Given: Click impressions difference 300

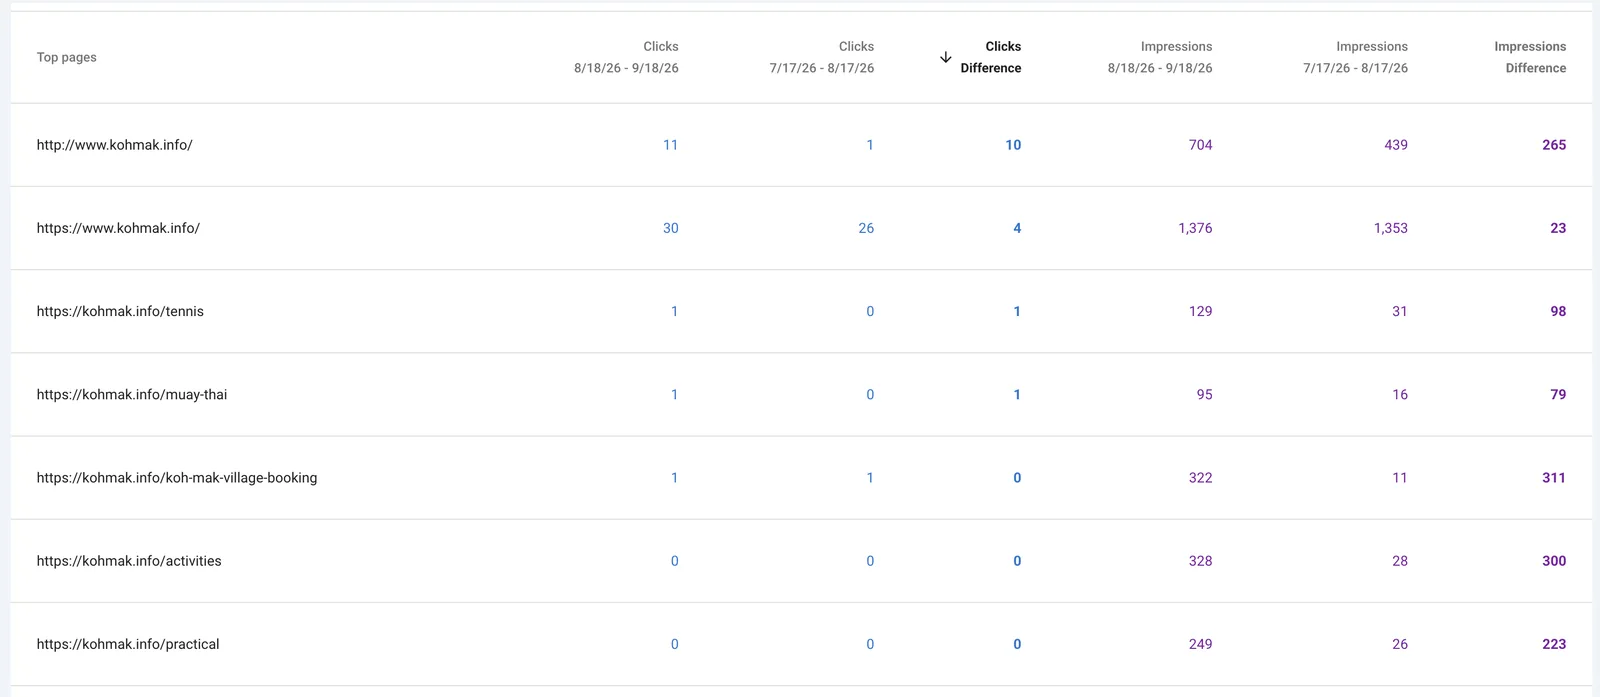Looking at the screenshot, I should 1554,561.
